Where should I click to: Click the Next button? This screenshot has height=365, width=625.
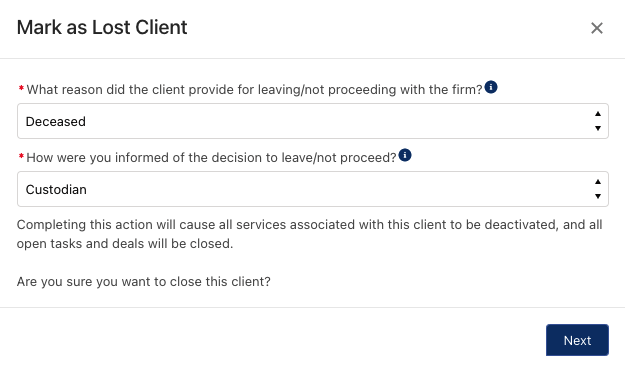577,340
